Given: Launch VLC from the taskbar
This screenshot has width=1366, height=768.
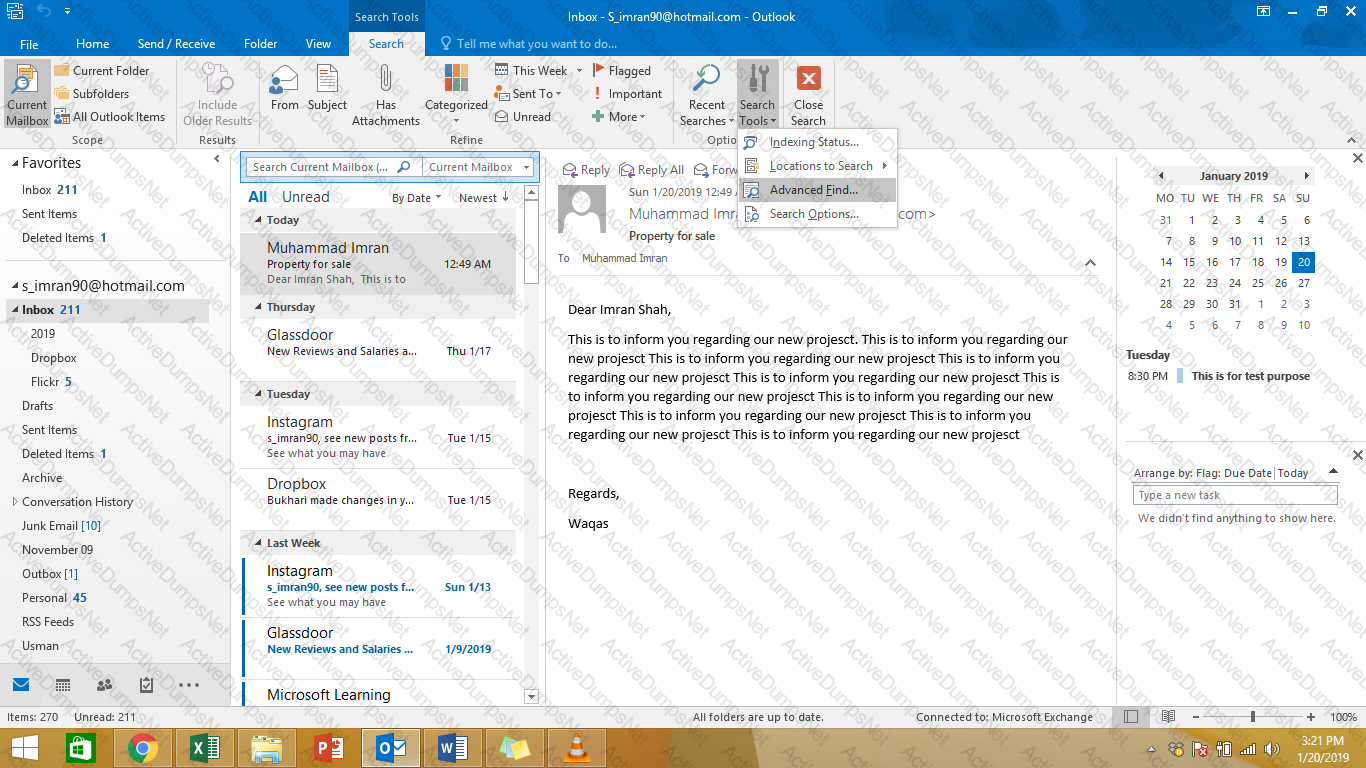Looking at the screenshot, I should (x=577, y=747).
